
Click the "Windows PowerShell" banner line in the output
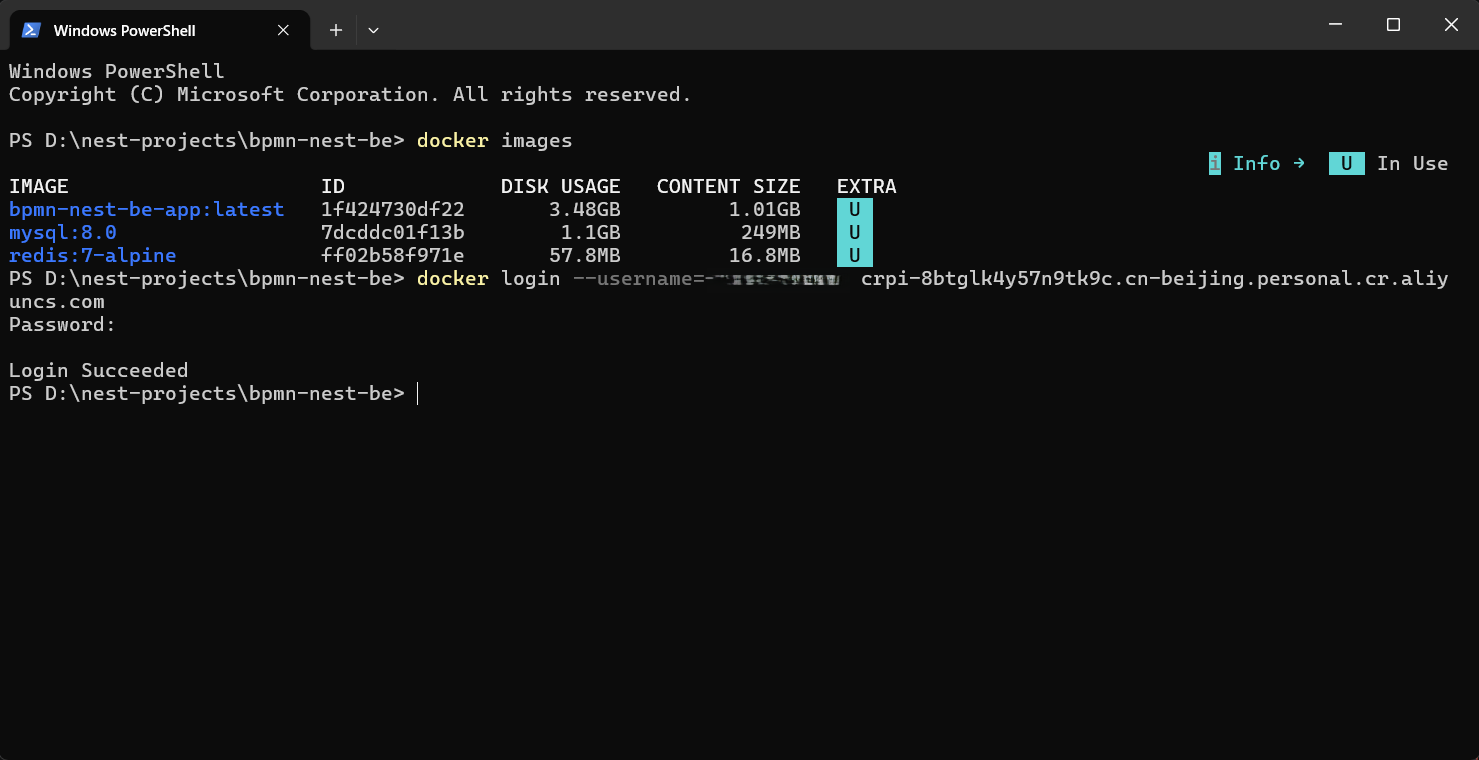pos(117,71)
